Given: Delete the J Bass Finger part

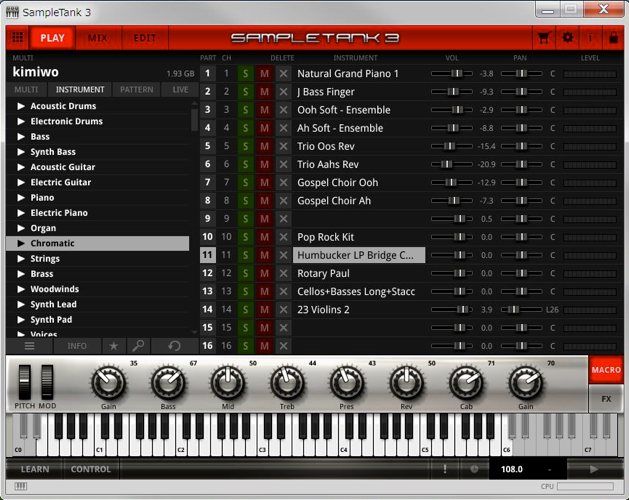Looking at the screenshot, I should click(283, 92).
